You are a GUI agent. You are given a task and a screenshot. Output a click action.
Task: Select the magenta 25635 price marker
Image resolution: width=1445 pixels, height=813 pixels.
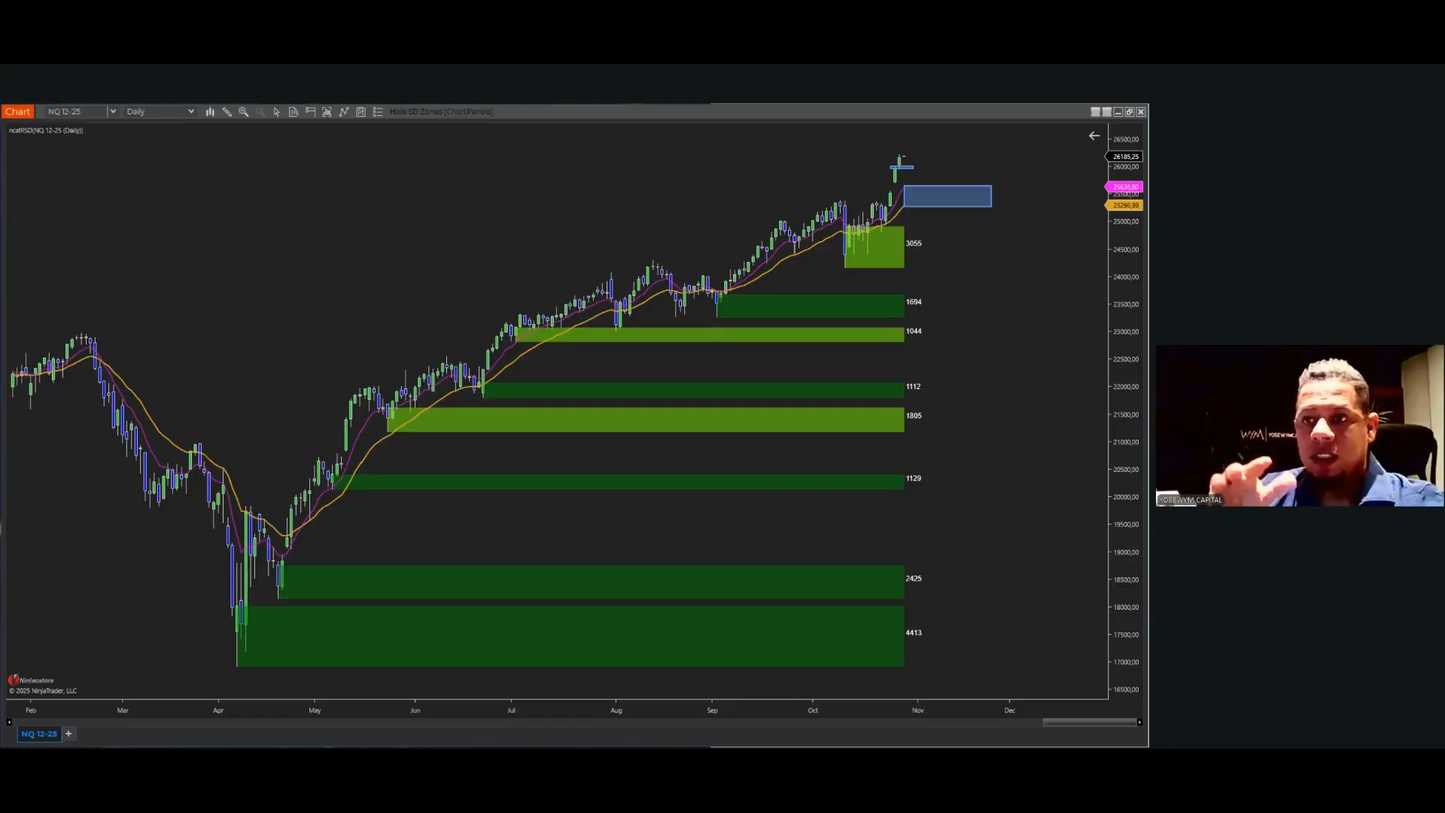[1125, 187]
